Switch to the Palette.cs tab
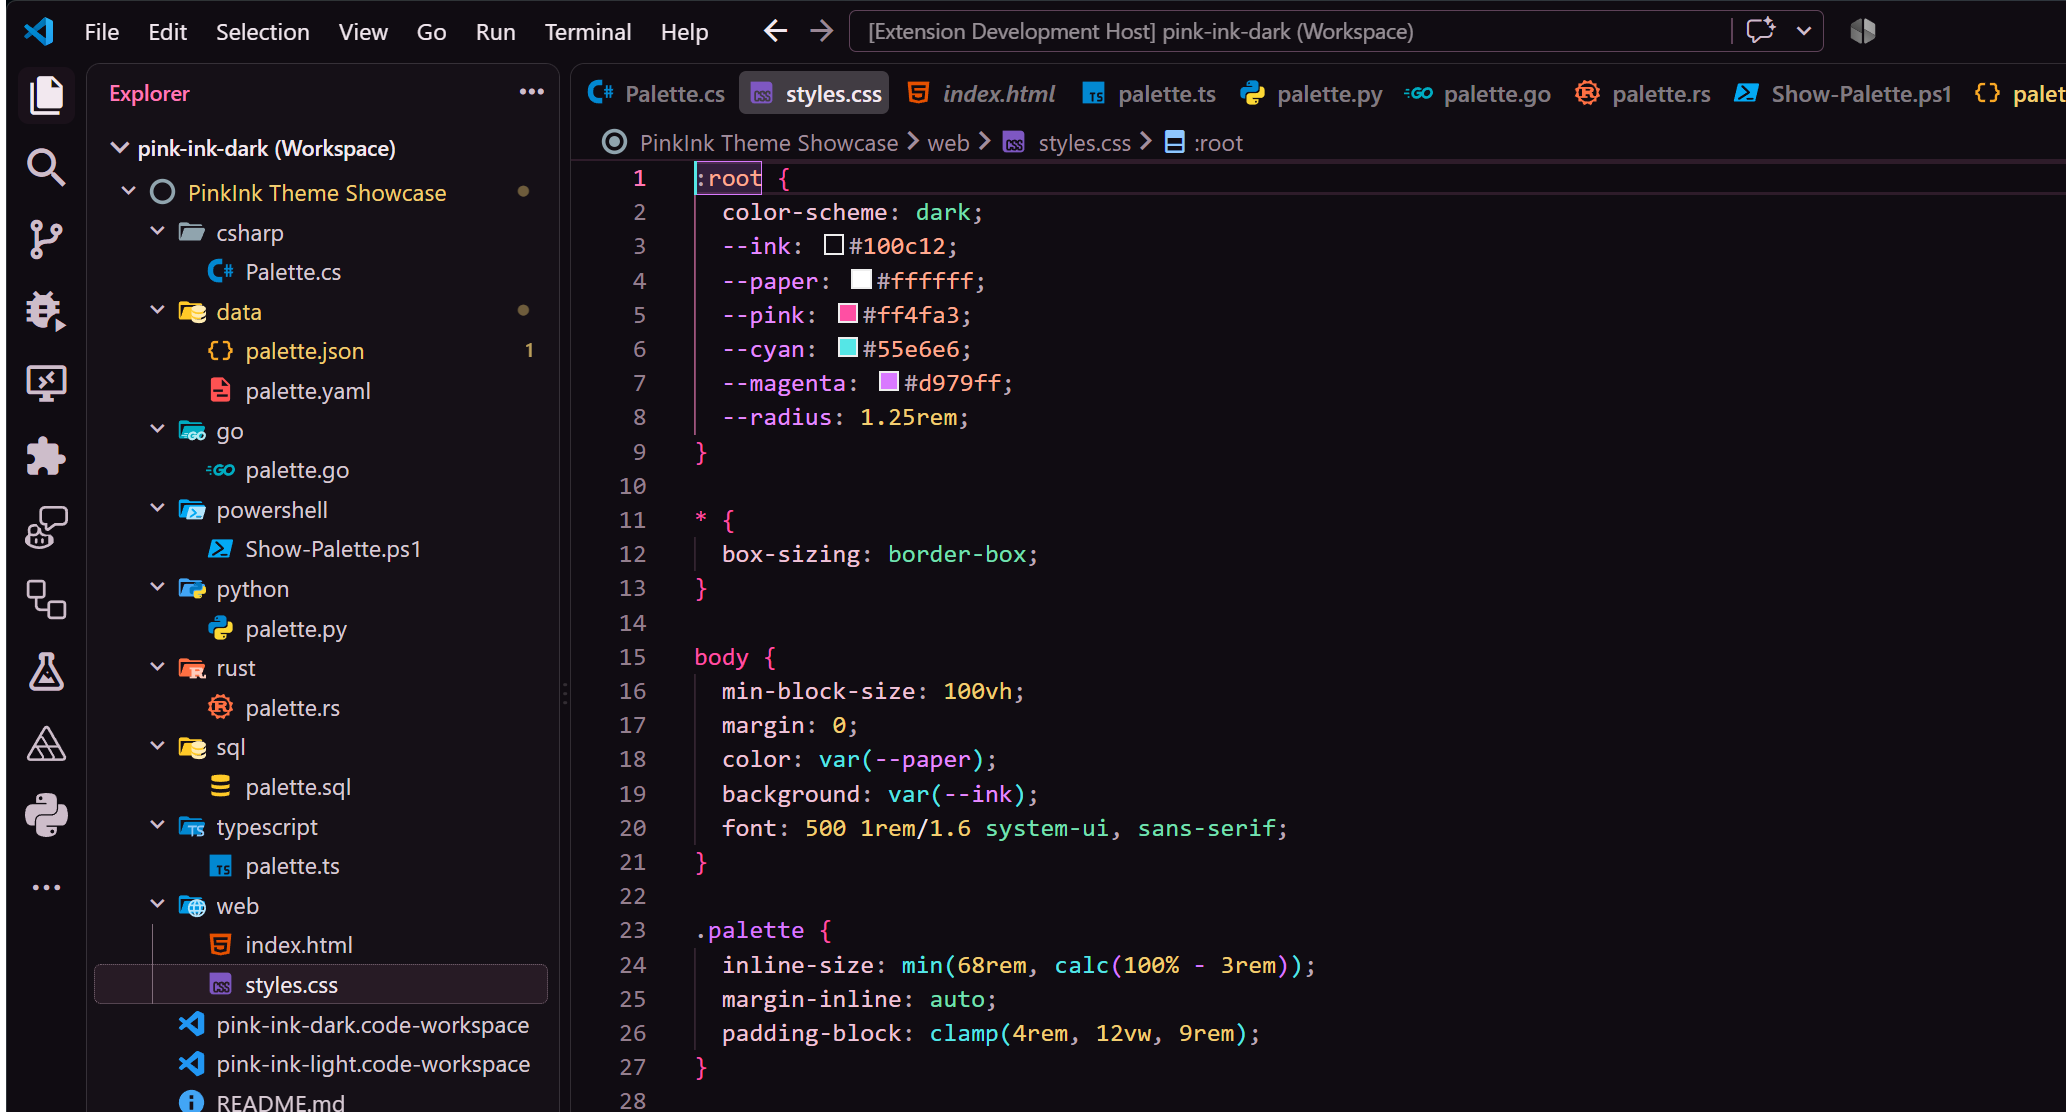This screenshot has width=2066, height=1112. [656, 94]
